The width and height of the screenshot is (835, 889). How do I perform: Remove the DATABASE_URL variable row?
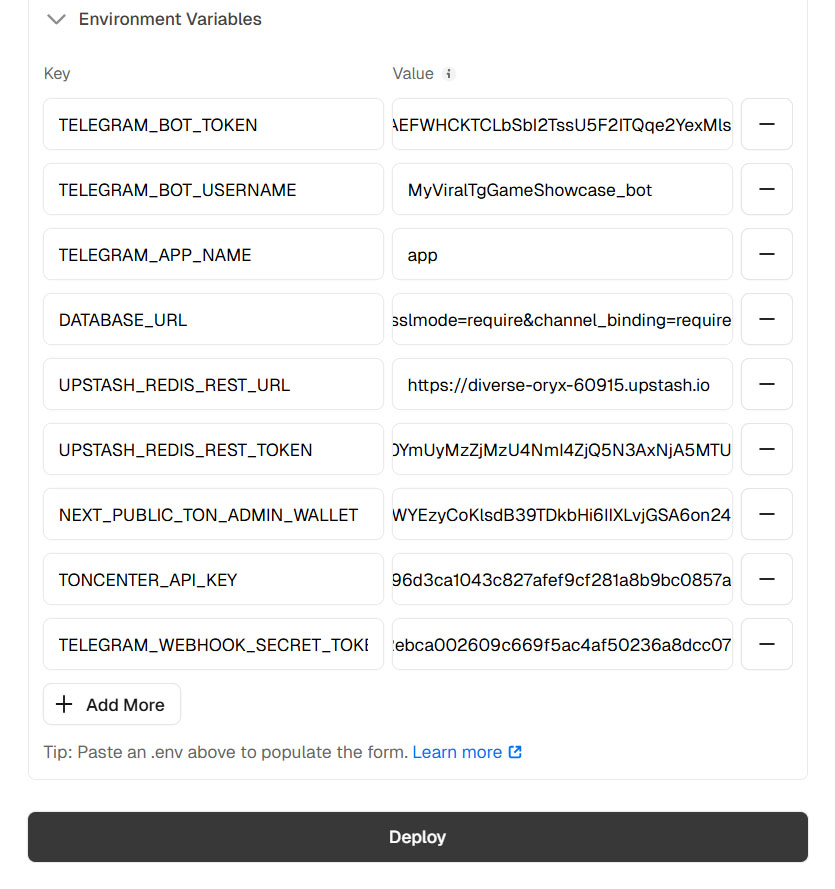[x=766, y=319]
